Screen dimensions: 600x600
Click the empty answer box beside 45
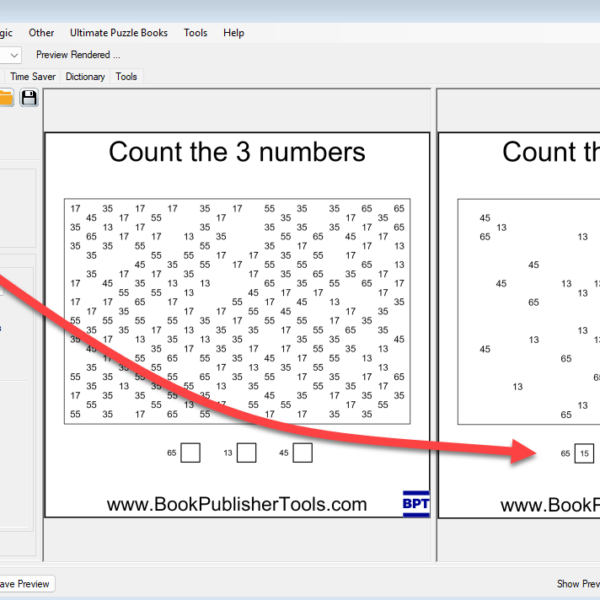(302, 453)
